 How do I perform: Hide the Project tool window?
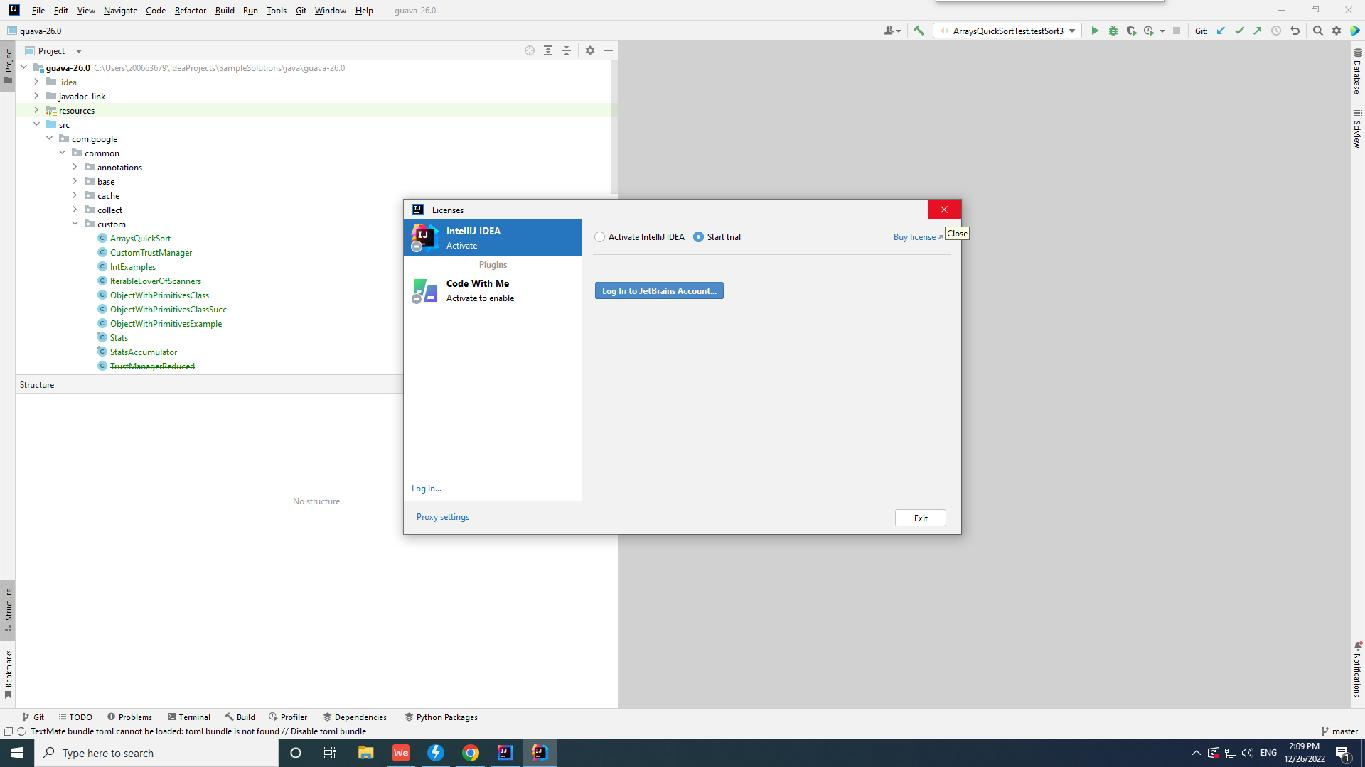pos(608,50)
